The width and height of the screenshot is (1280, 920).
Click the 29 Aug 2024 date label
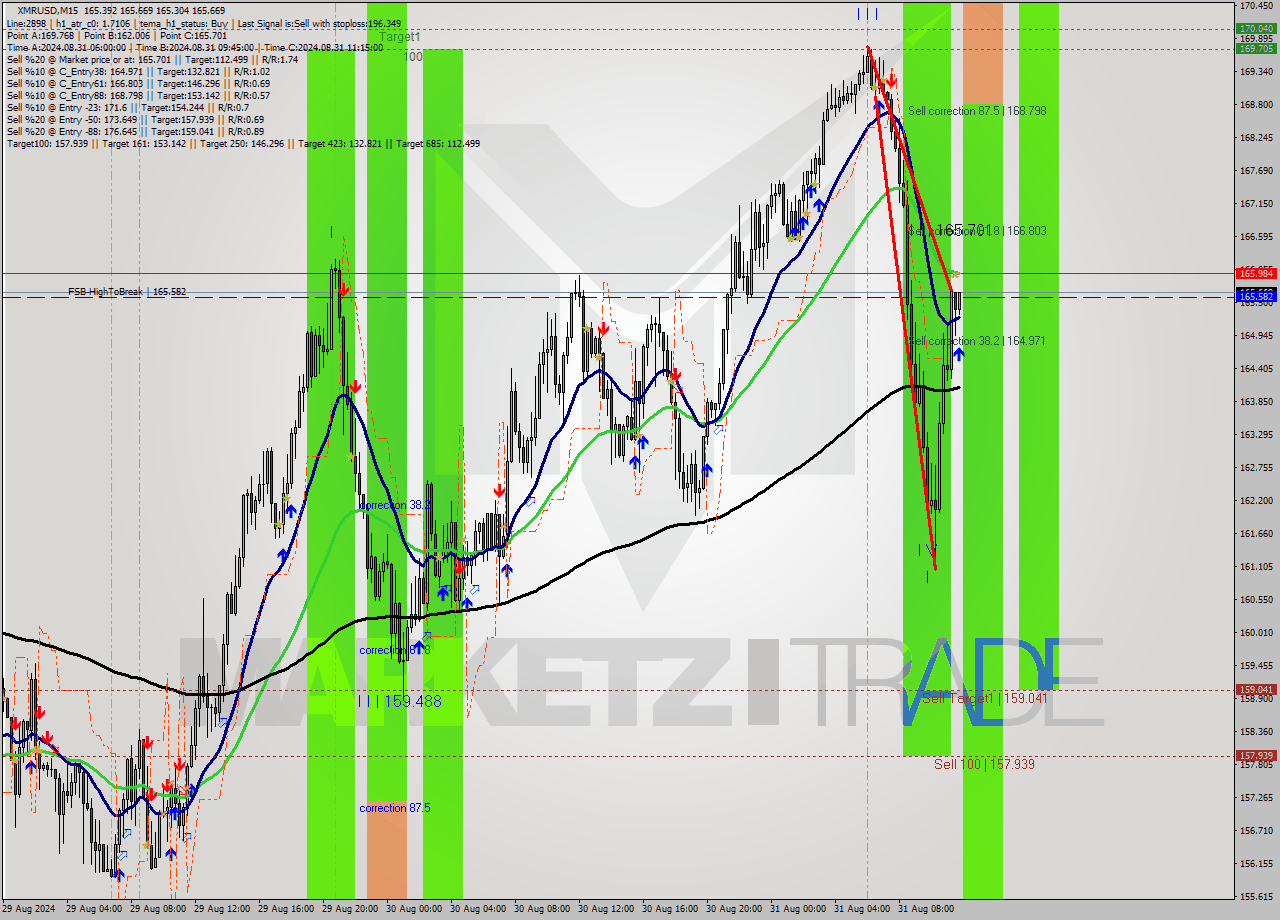(30, 909)
